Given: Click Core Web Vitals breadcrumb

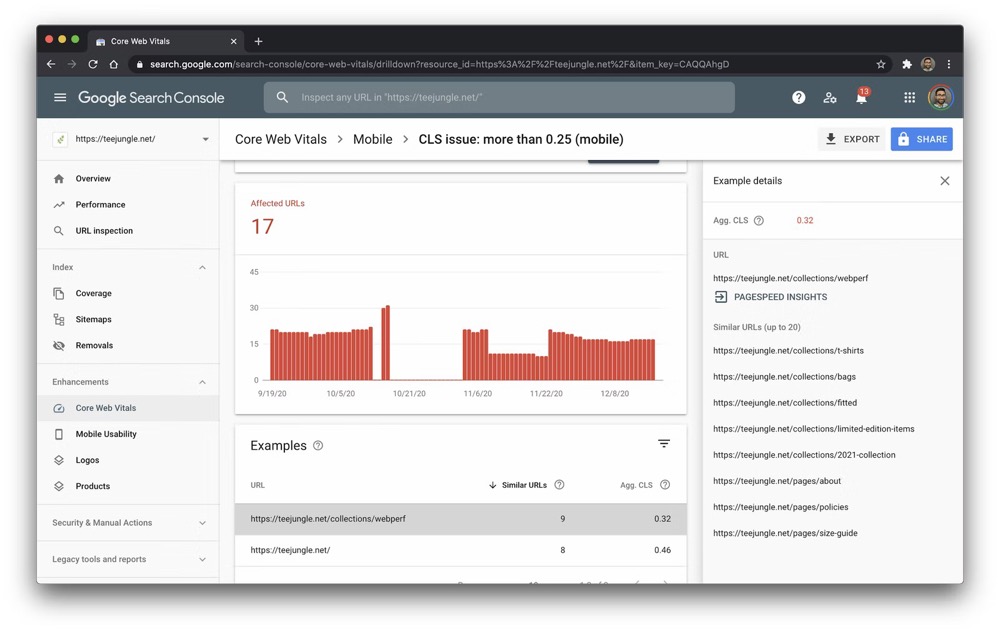Looking at the screenshot, I should [281, 139].
